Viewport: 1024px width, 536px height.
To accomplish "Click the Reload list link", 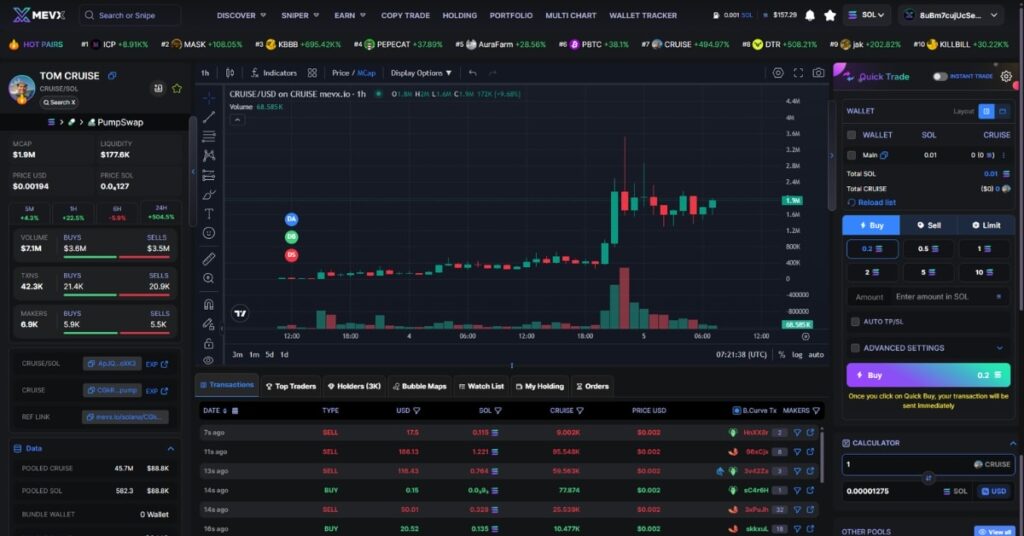I will [x=871, y=202].
